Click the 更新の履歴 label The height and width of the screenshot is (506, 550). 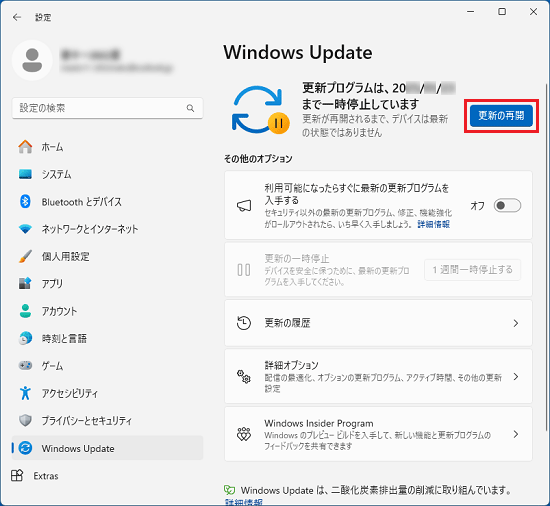(x=287, y=323)
